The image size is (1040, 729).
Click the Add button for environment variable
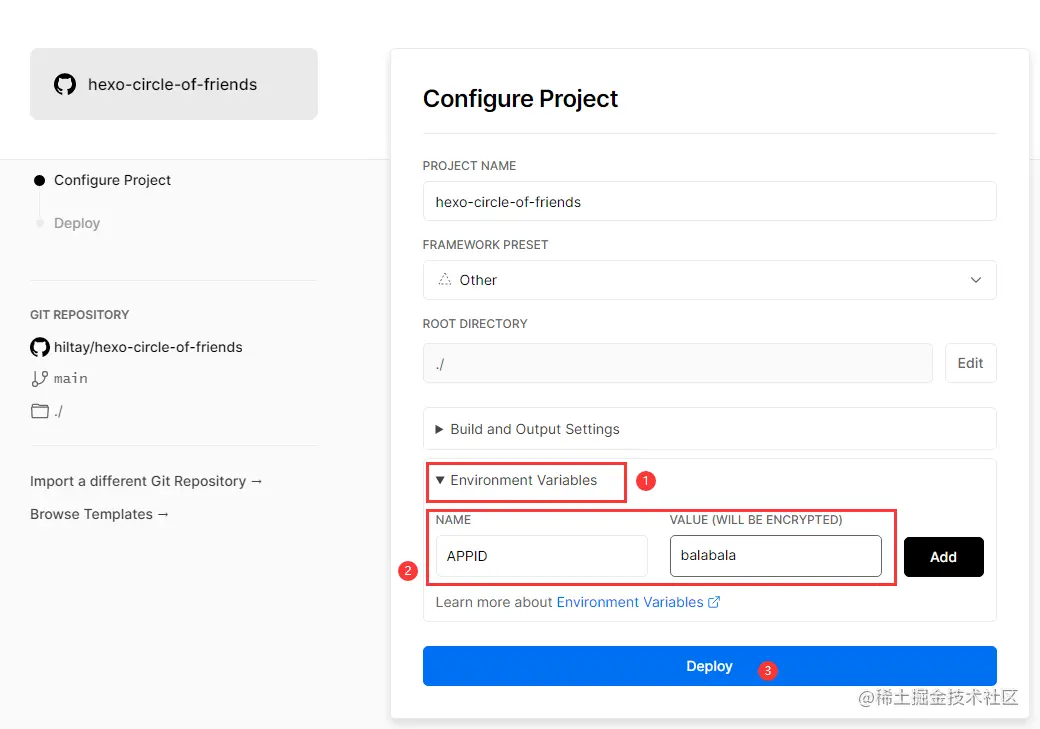coord(943,557)
